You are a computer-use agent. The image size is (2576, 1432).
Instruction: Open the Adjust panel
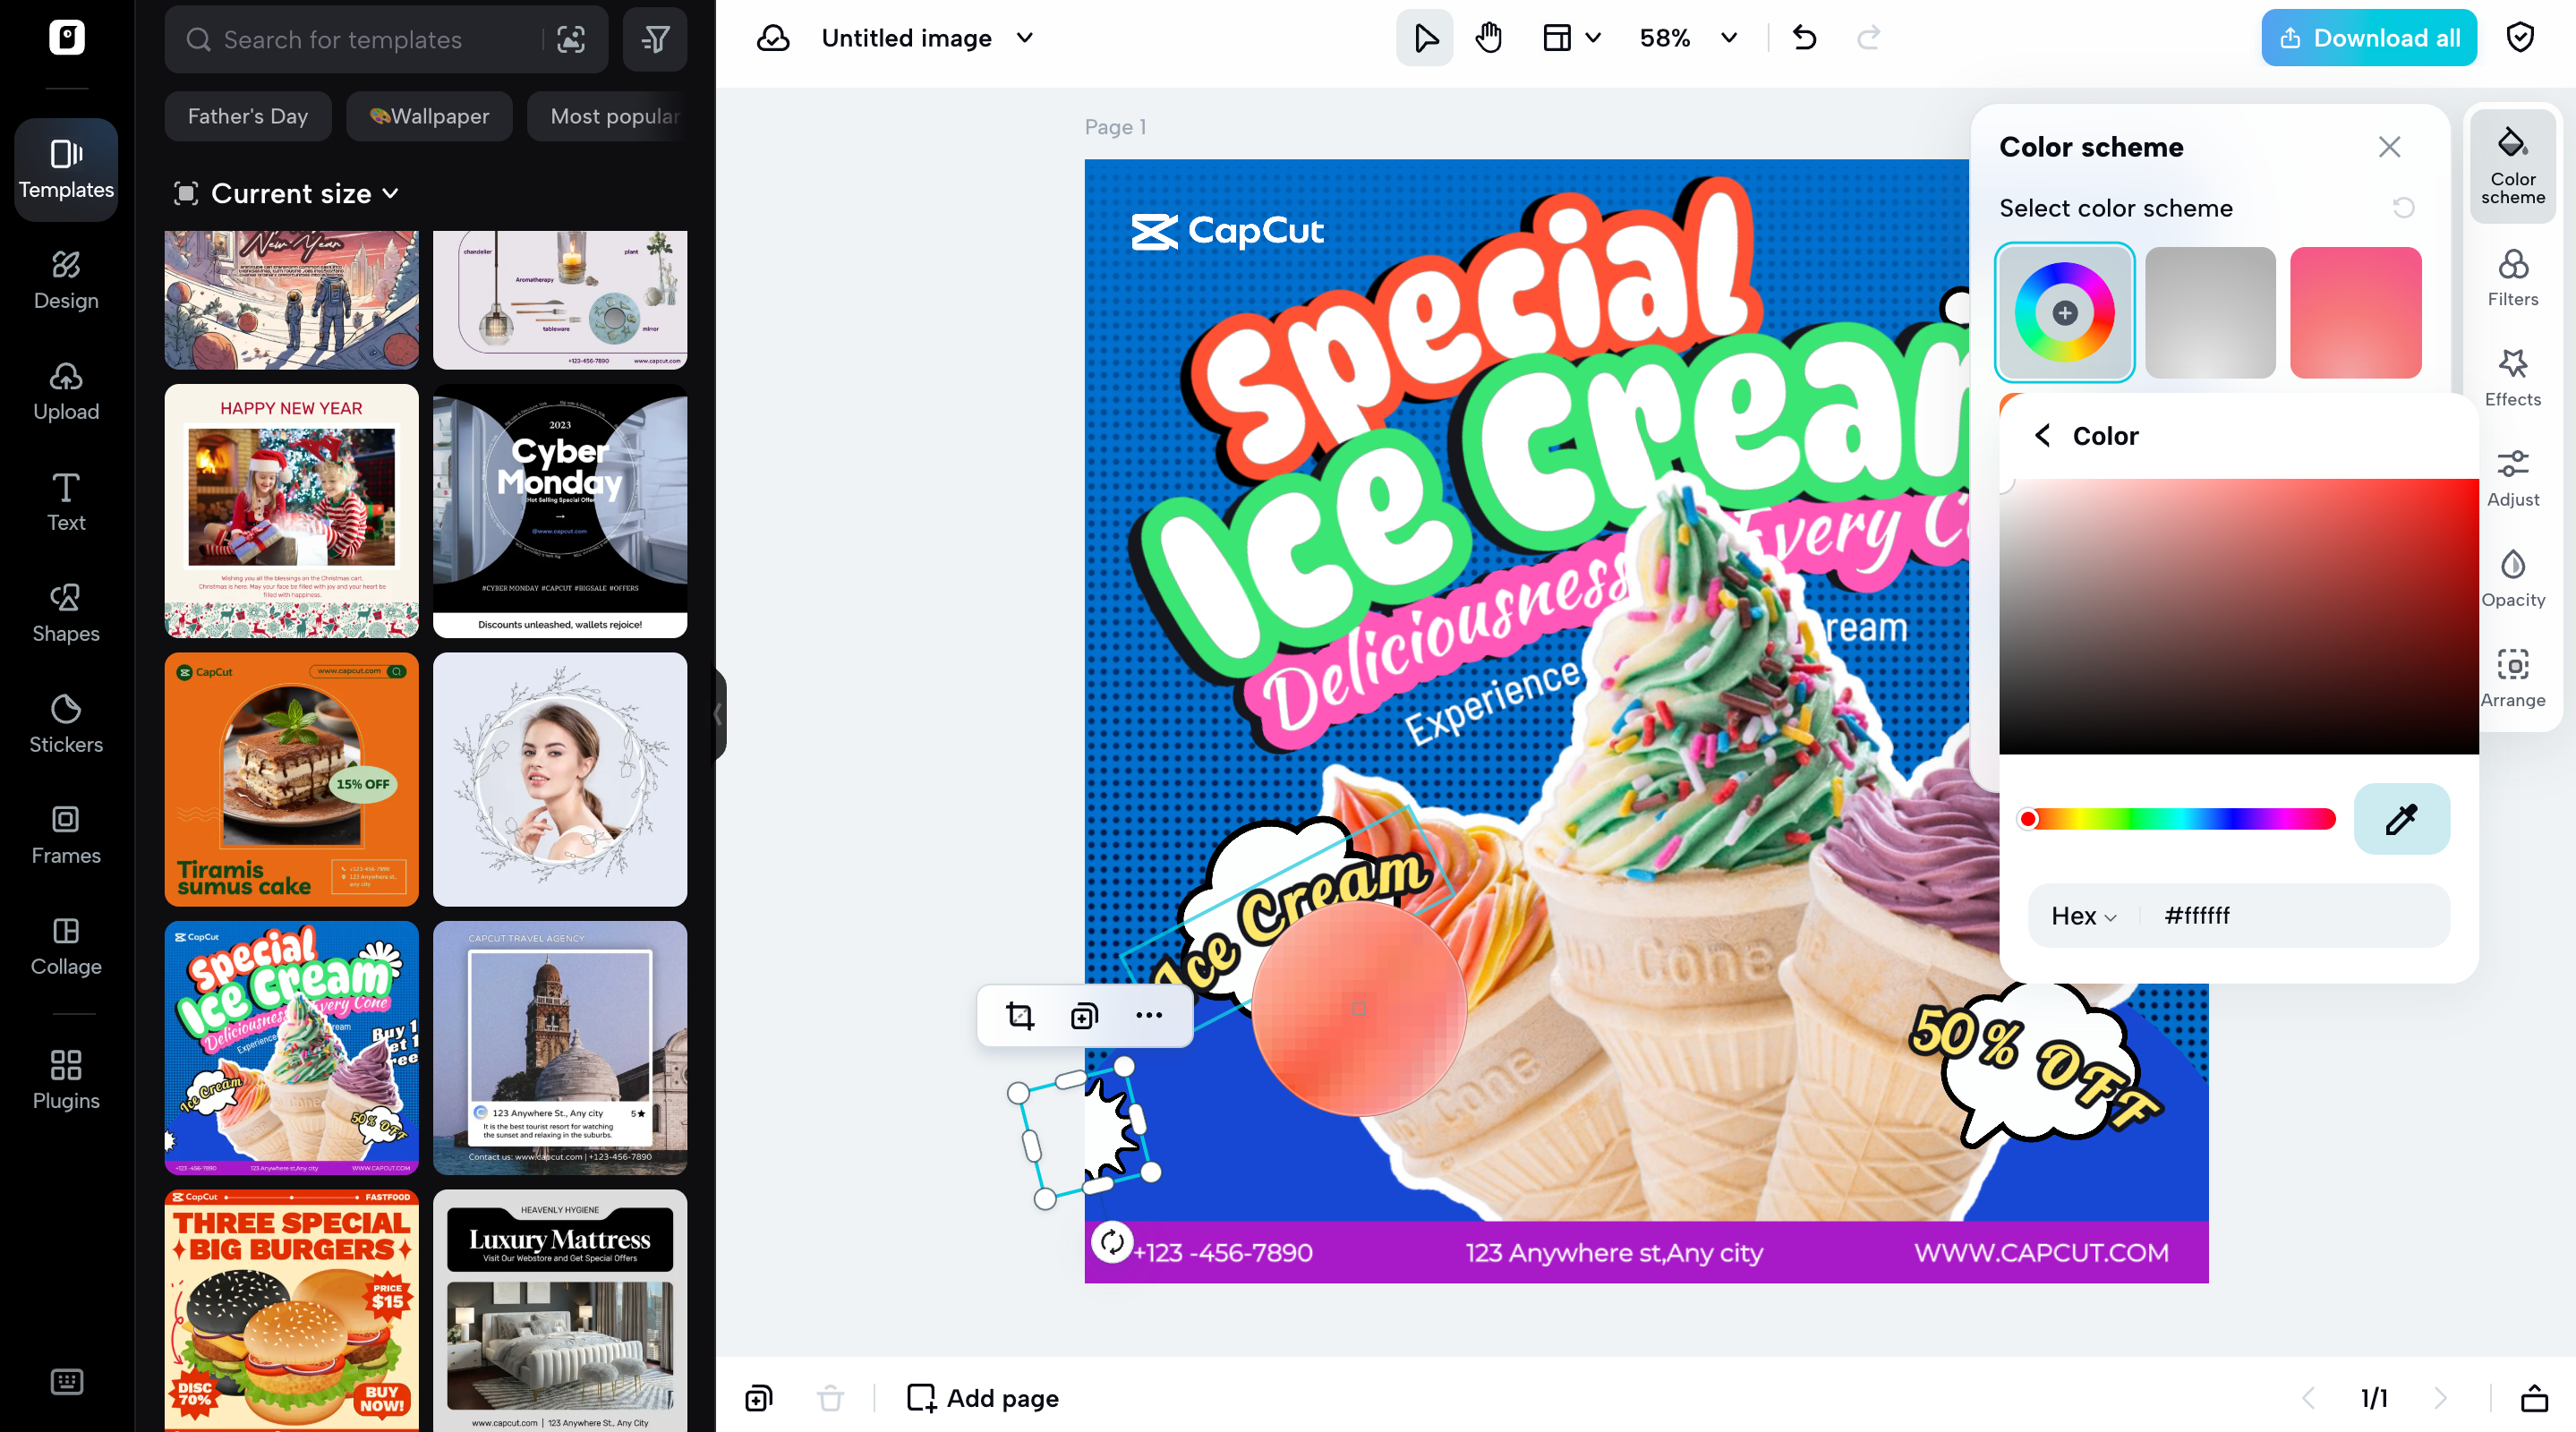pos(2513,478)
